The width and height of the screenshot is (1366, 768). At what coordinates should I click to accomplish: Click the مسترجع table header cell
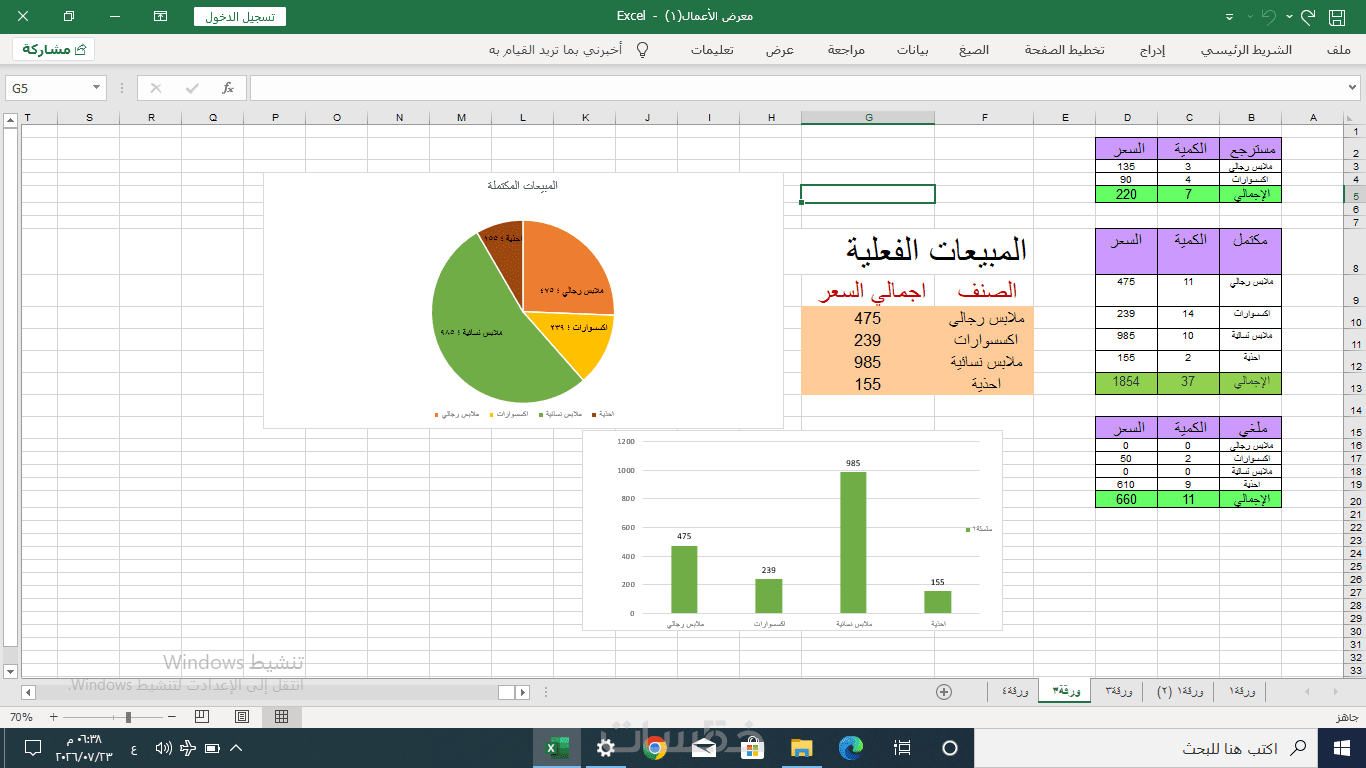coord(1250,148)
